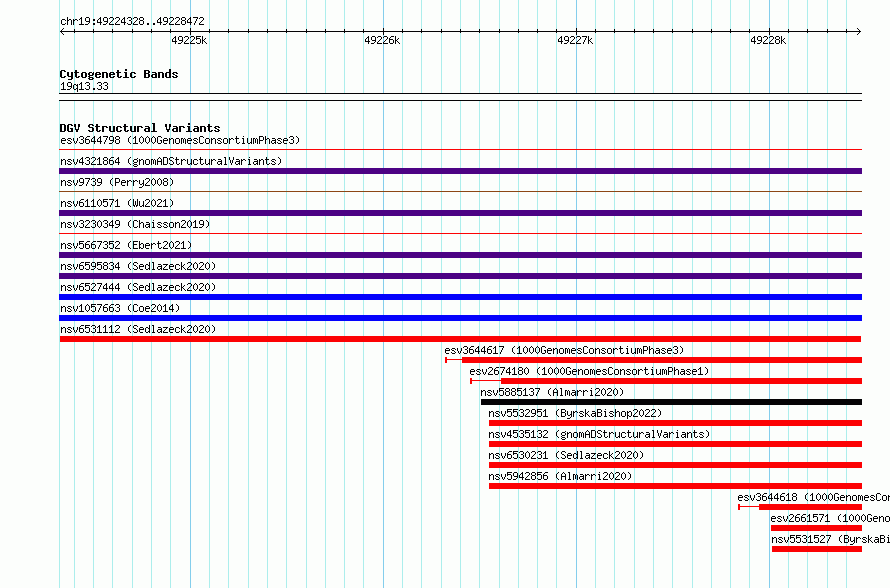Viewport: 890px width, 588px height.
Task: Select red bar of nsv5531527
Action: click(817, 549)
